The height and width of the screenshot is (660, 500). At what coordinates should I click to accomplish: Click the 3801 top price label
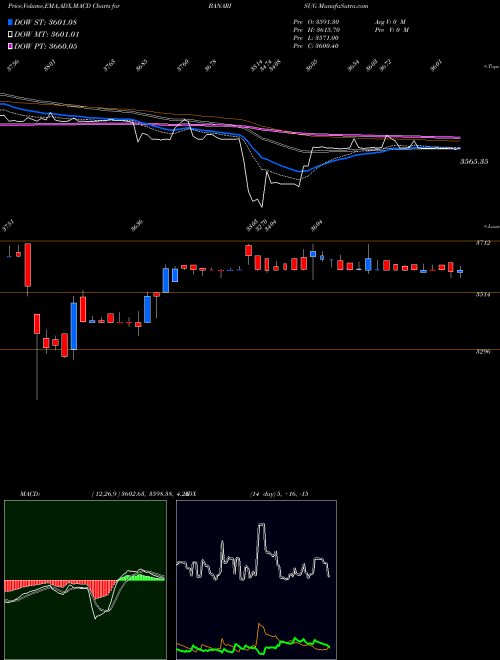tap(50, 65)
